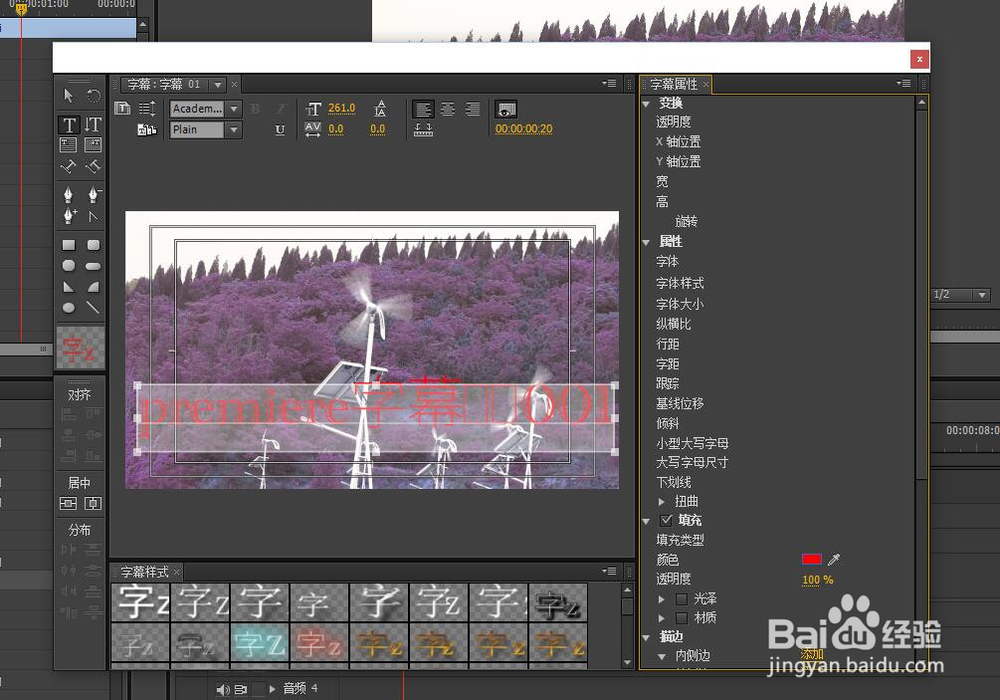Select the Line tool
This screenshot has height=700, width=1000.
pos(93,308)
